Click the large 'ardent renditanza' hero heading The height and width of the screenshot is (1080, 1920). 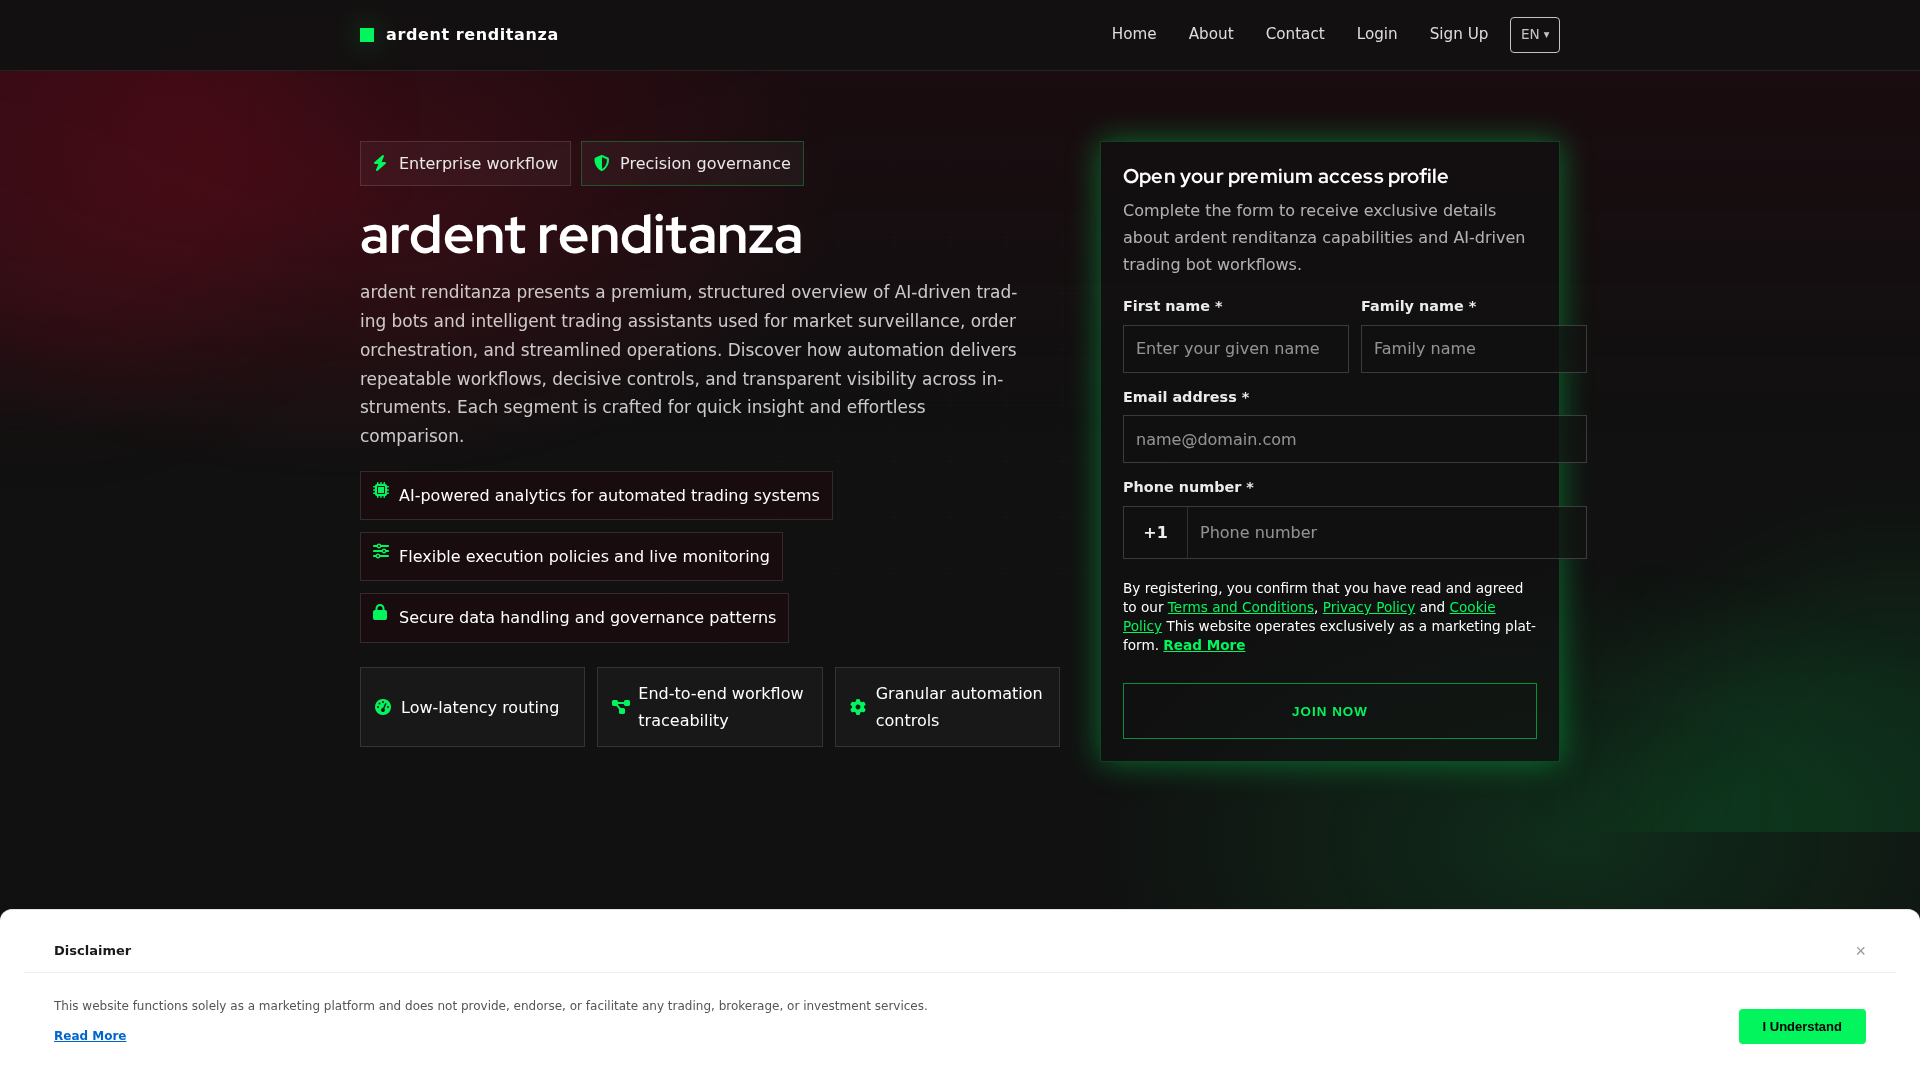click(581, 235)
